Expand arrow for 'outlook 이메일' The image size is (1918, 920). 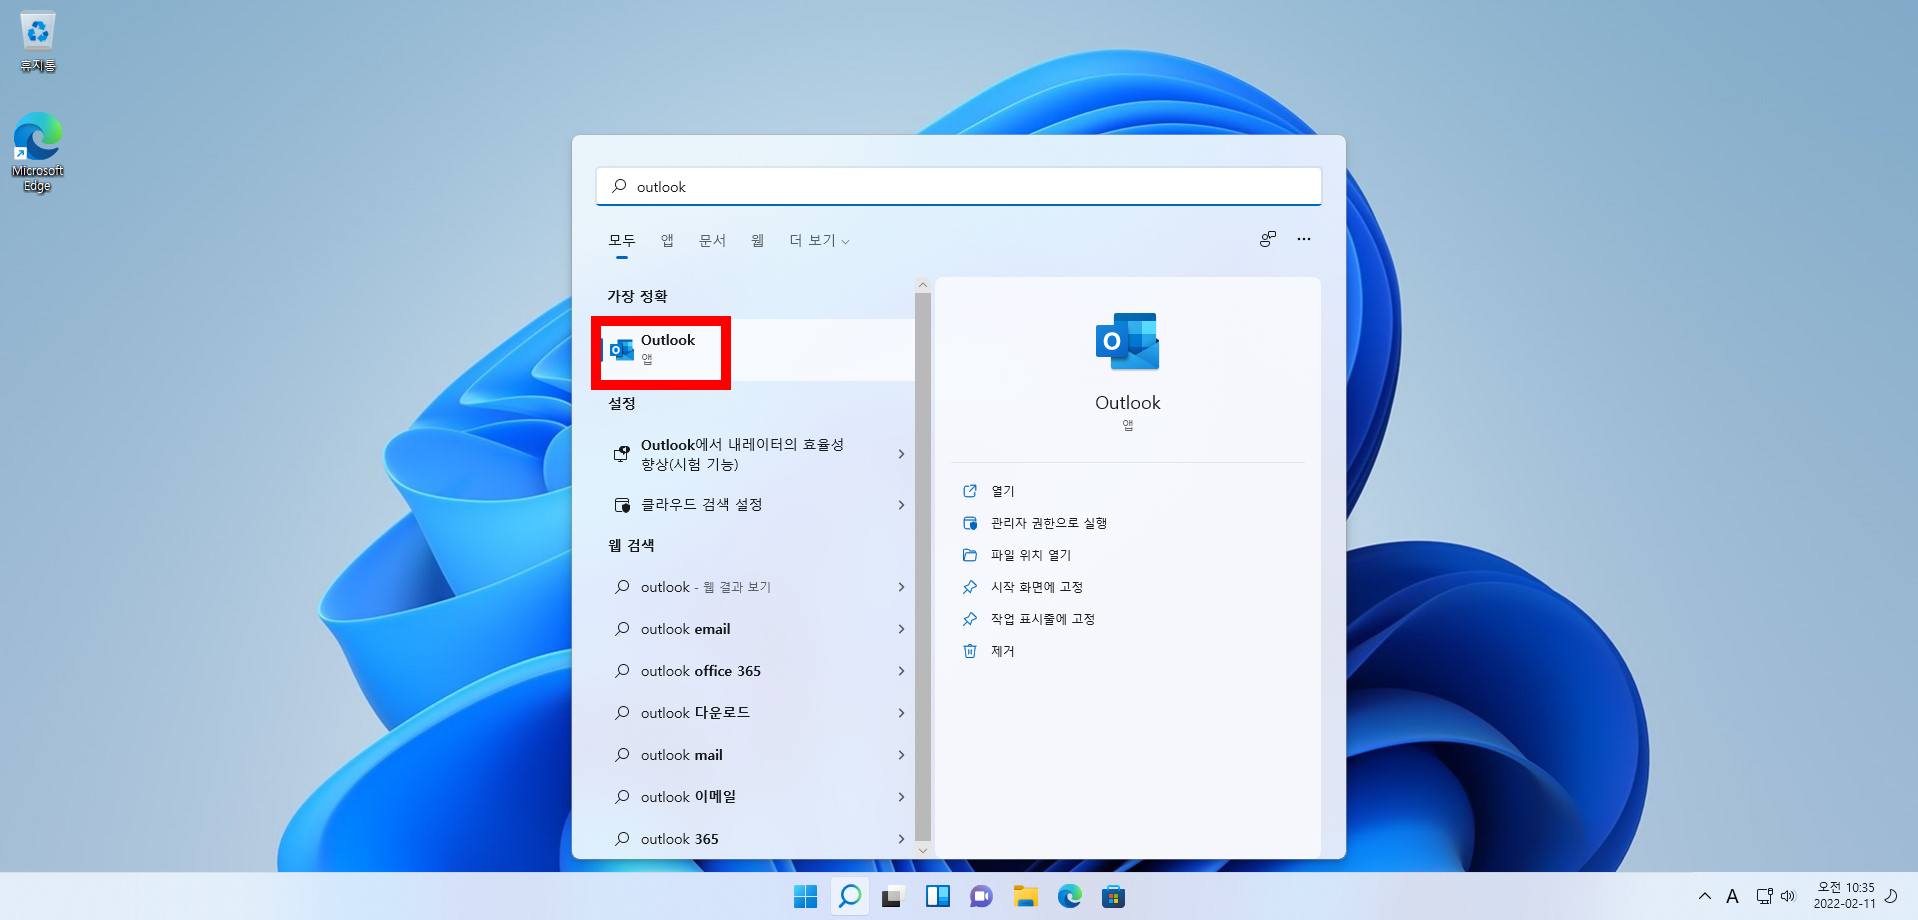point(901,797)
